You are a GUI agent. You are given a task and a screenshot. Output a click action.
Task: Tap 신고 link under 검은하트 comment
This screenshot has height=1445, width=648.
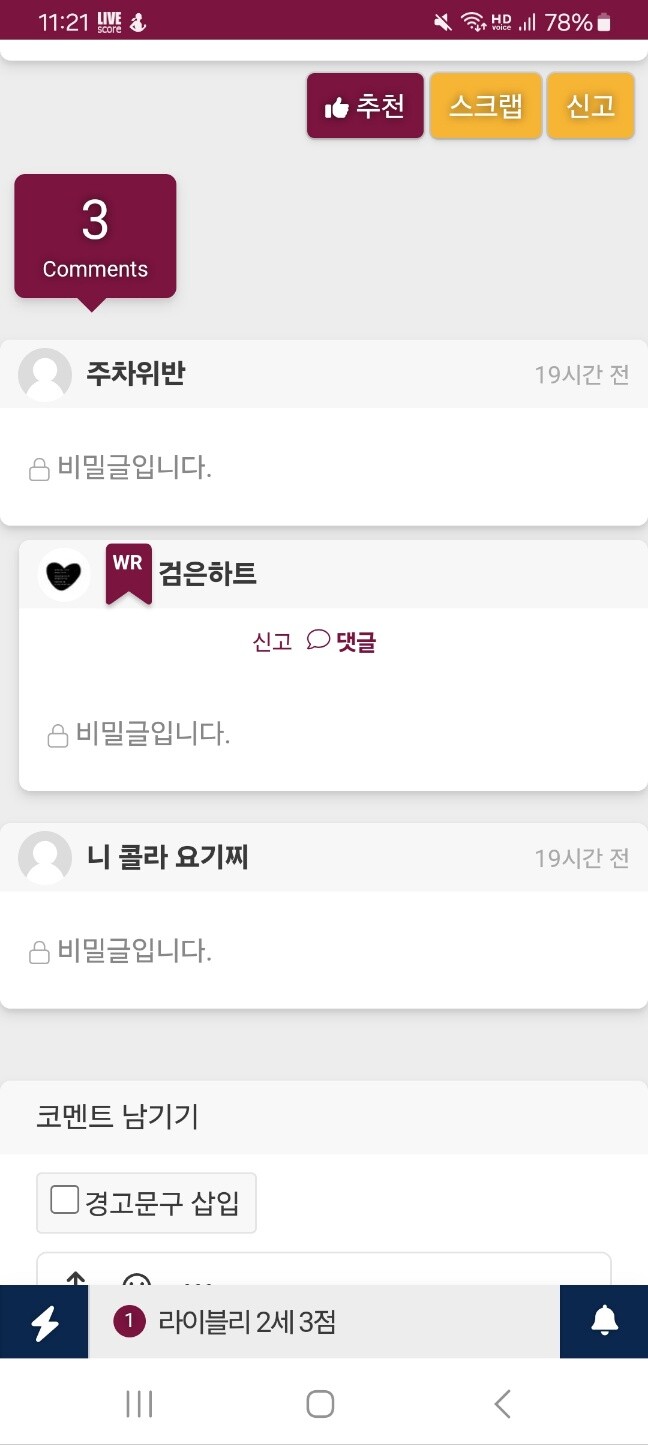tap(271, 640)
